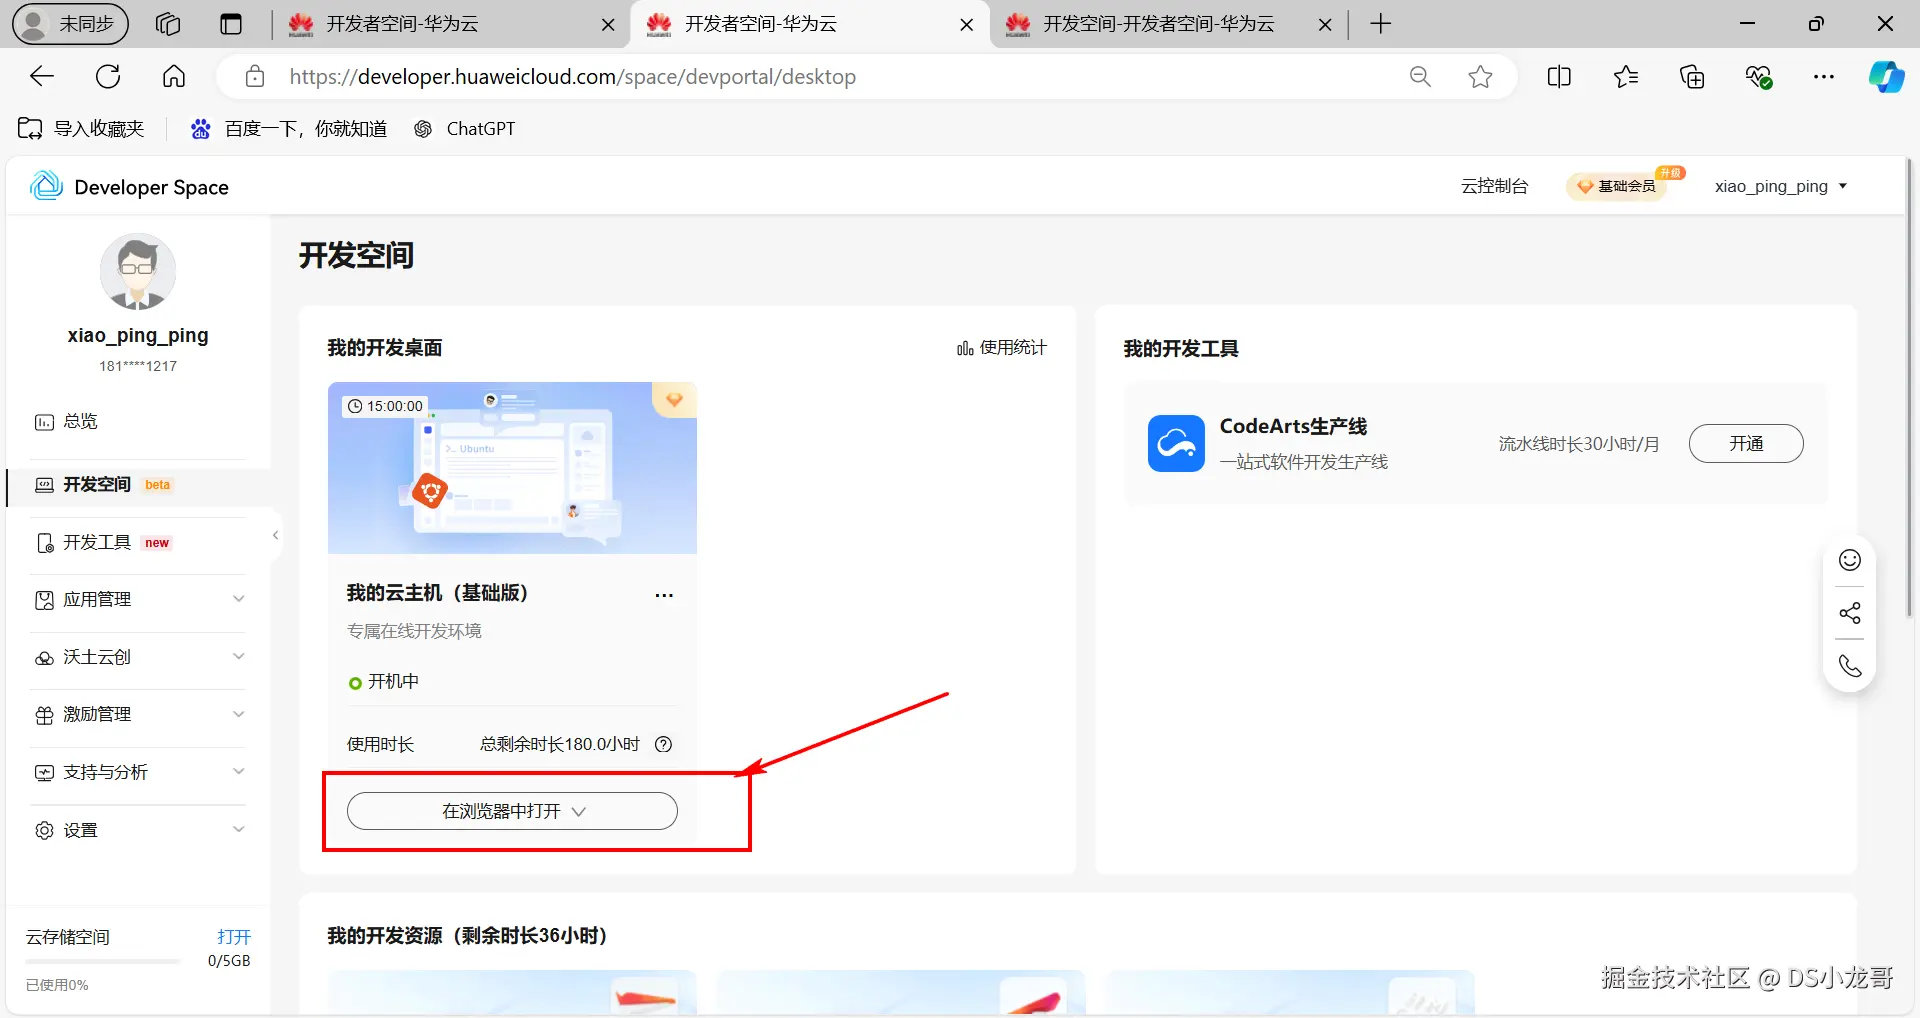Go to browser home page icon
1920x1018 pixels.
(174, 76)
